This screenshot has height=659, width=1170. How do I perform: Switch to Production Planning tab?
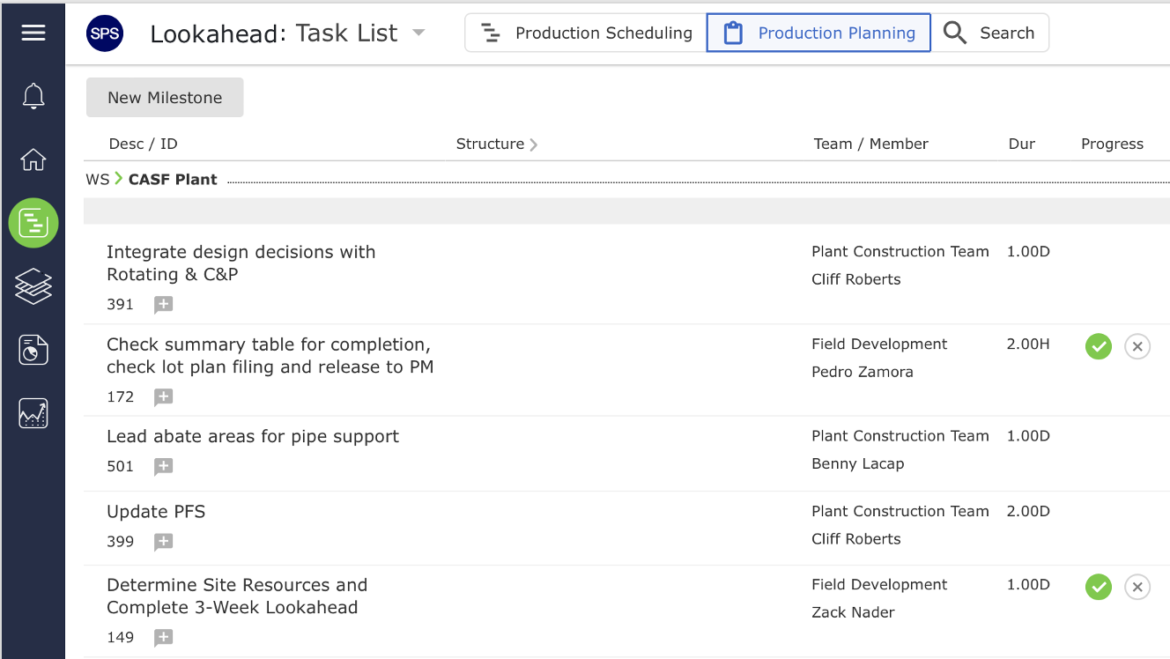coord(819,33)
